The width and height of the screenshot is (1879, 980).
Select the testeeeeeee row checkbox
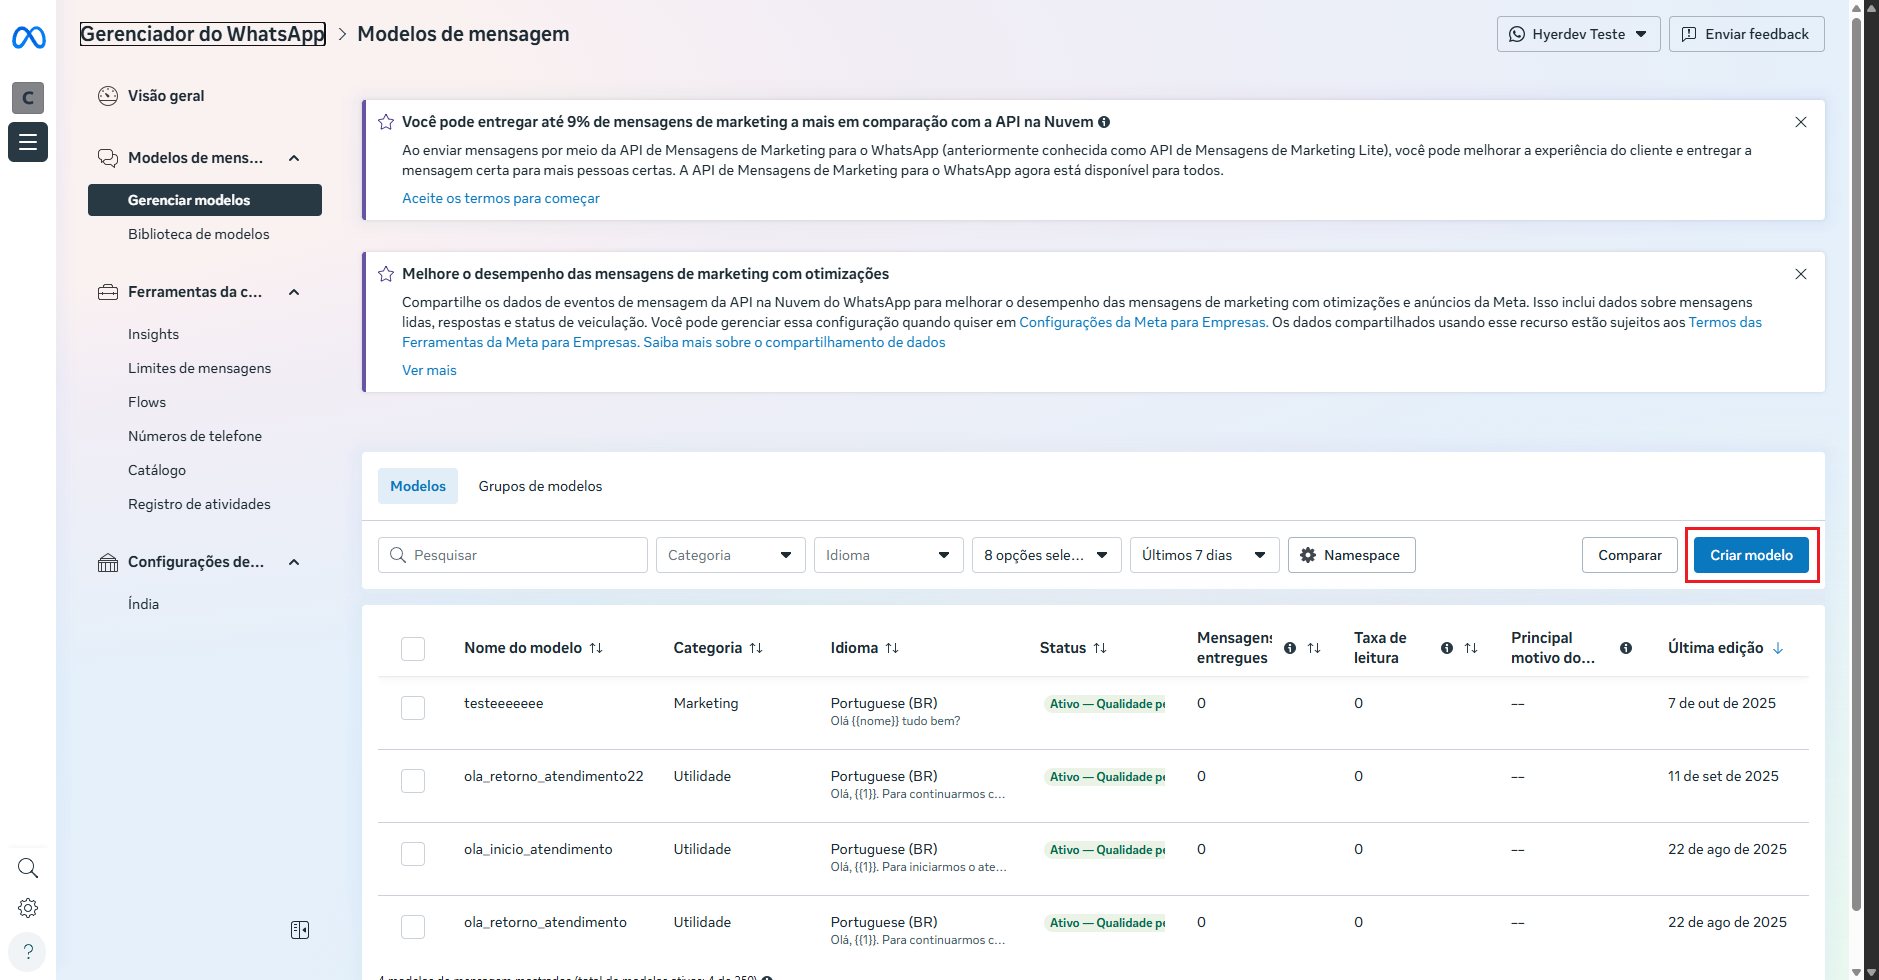click(x=413, y=708)
